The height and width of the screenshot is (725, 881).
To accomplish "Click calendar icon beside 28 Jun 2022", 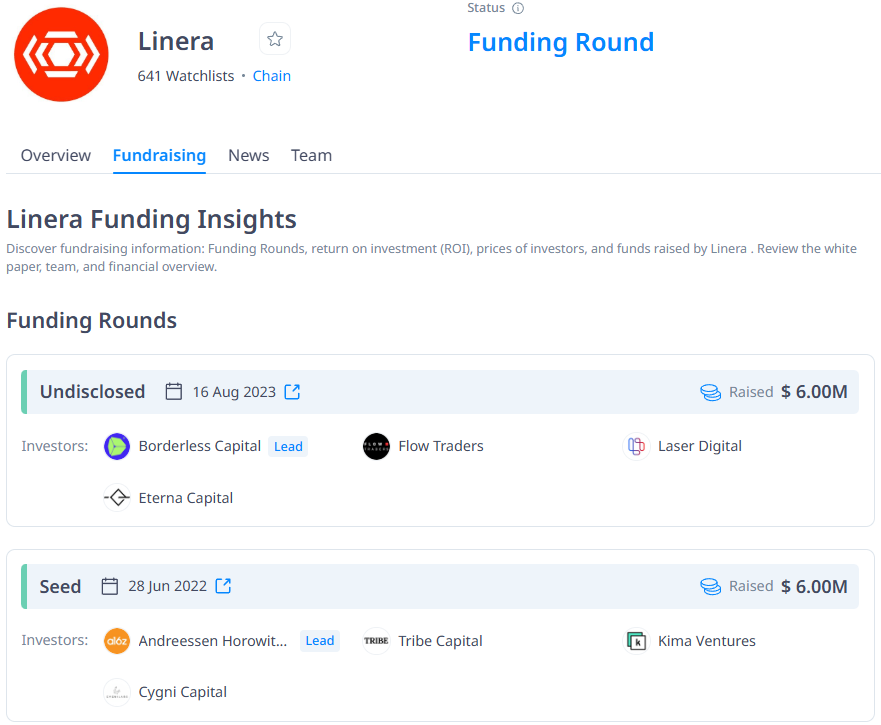I will coord(110,586).
